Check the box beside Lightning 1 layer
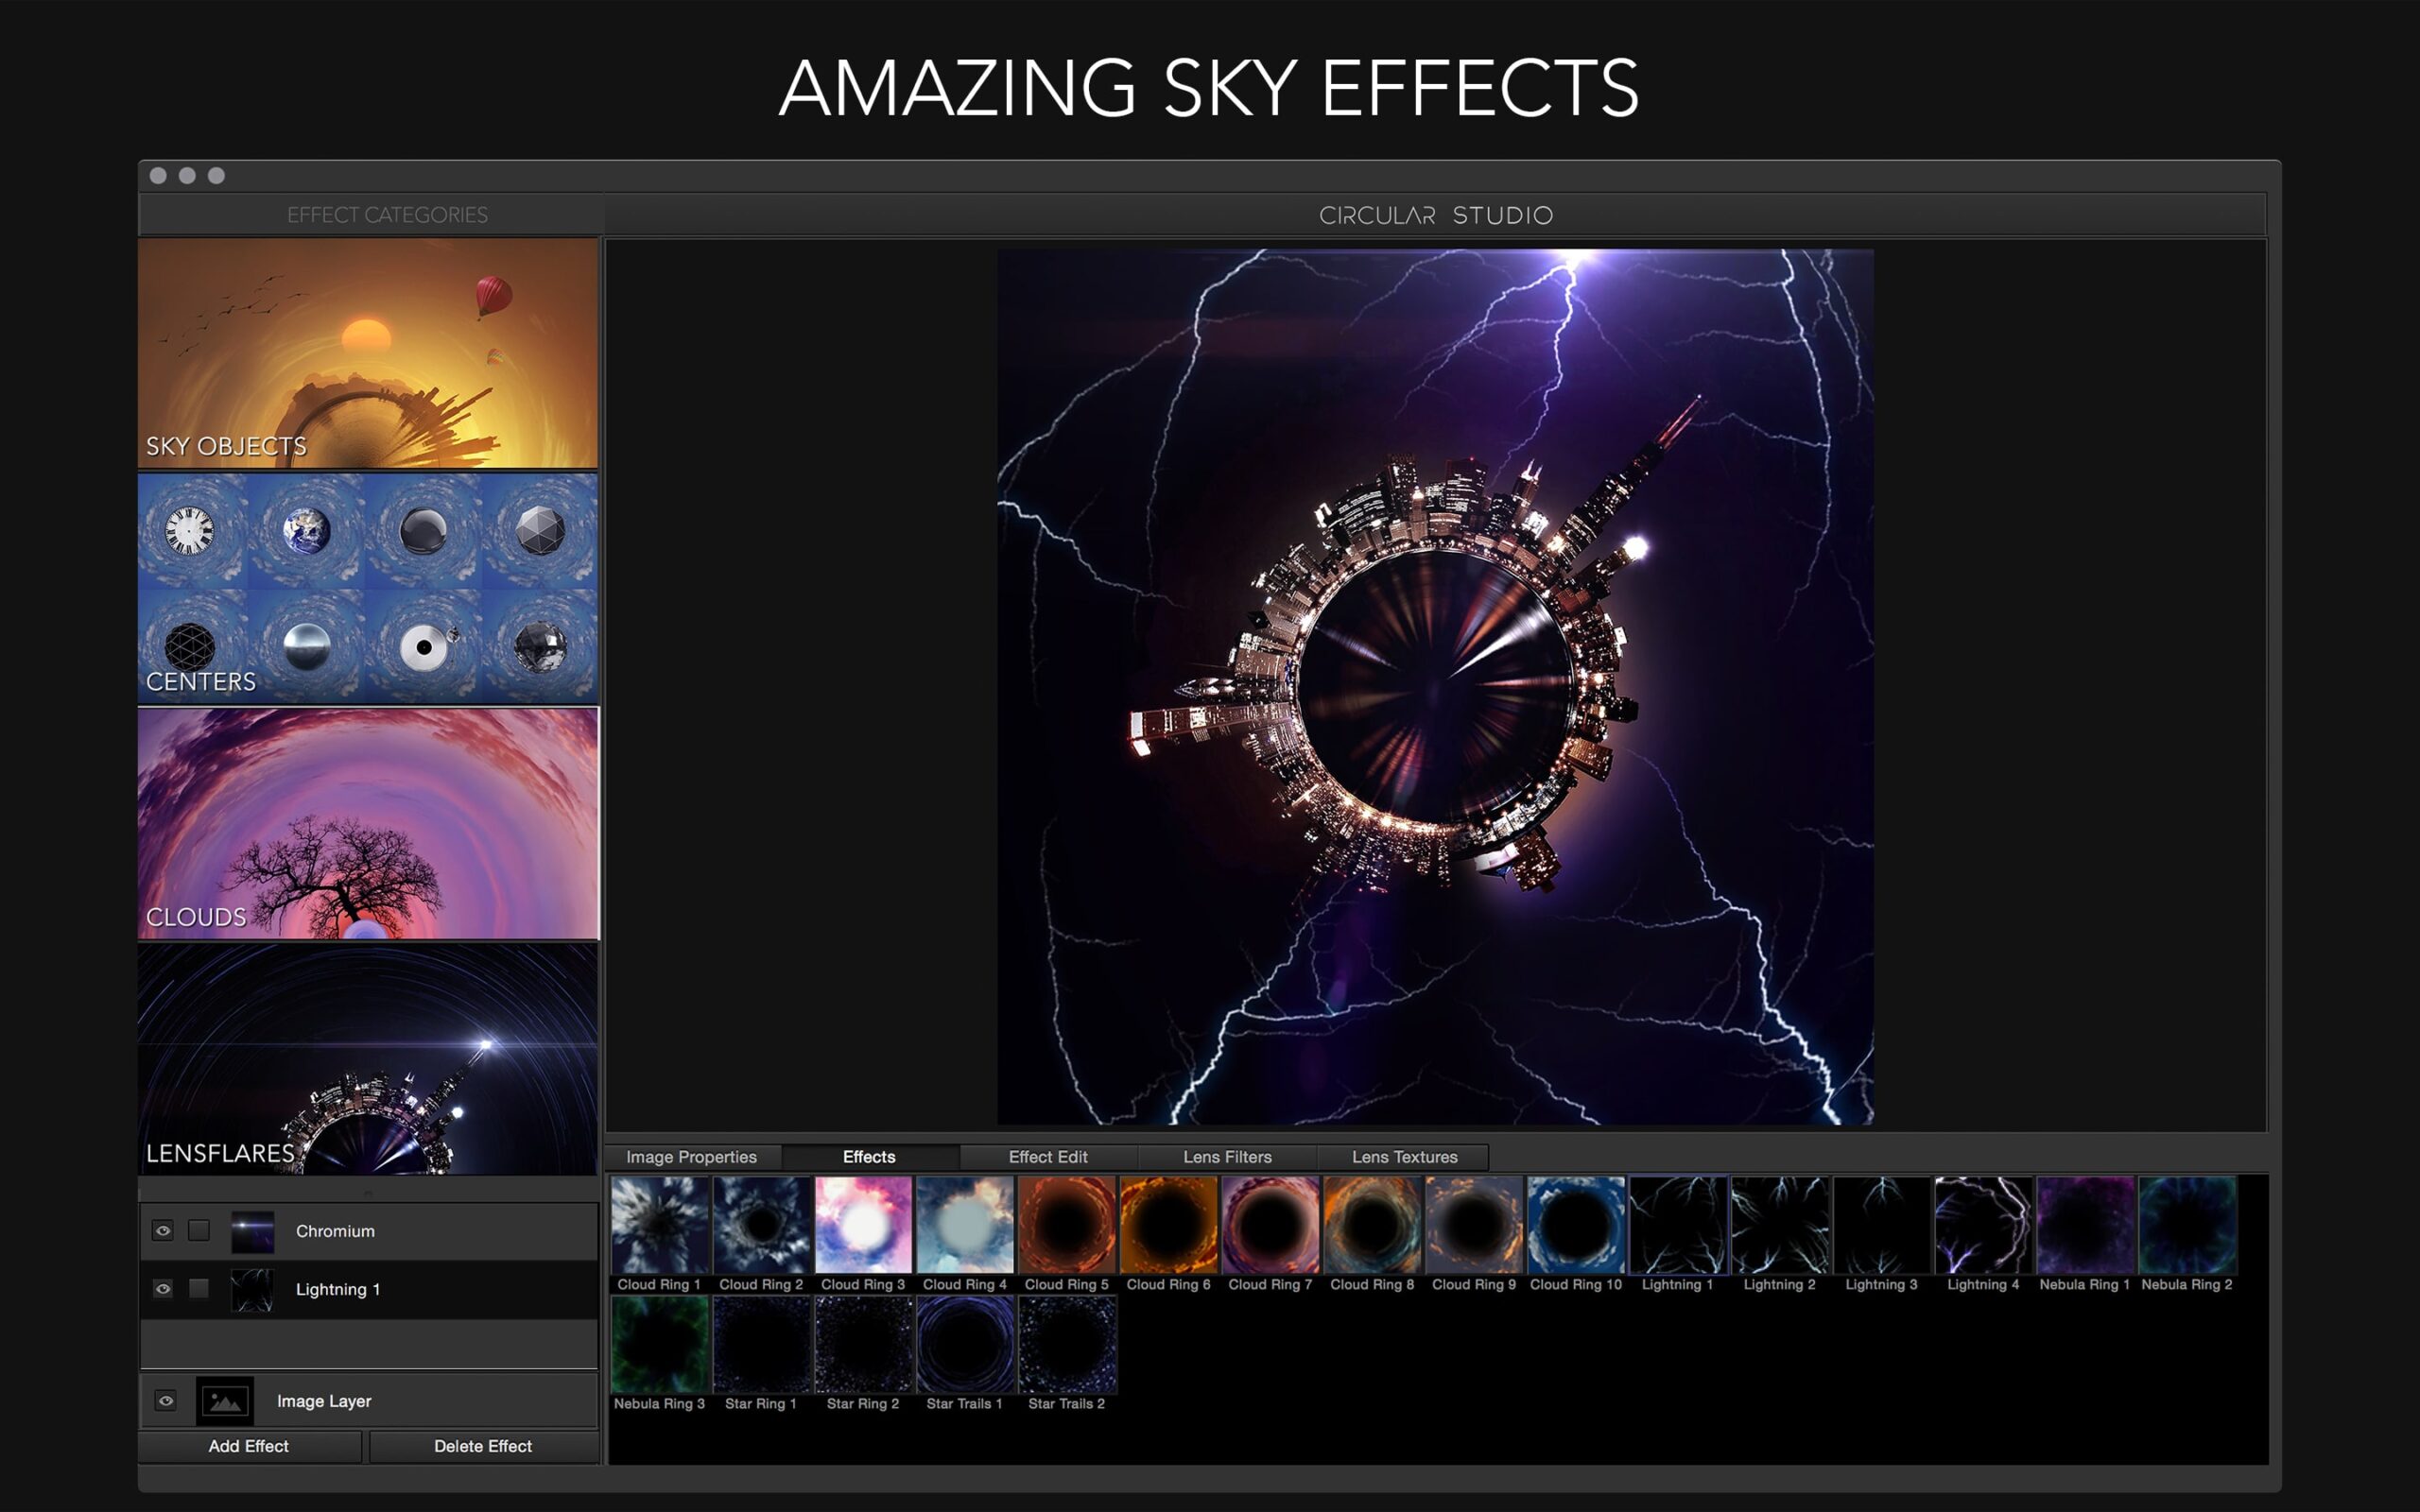 [199, 1289]
